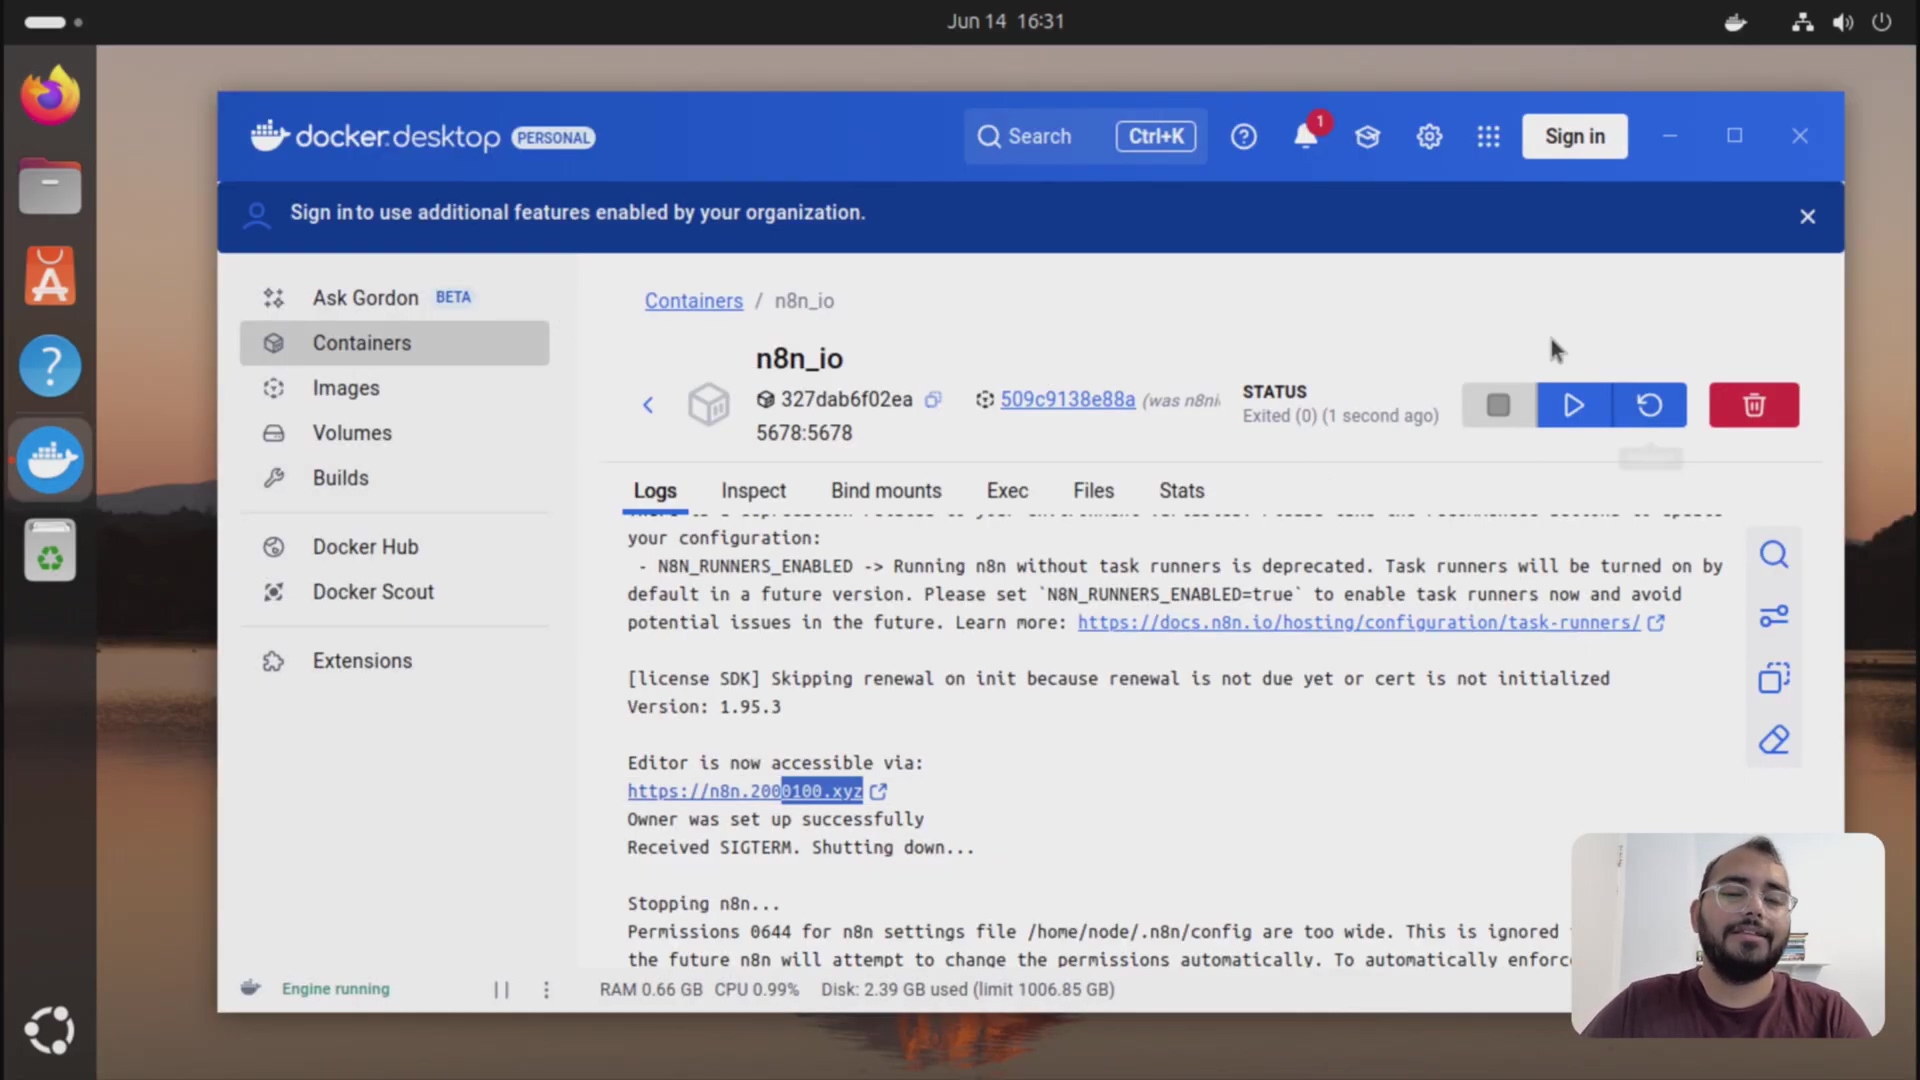Image resolution: width=1920 pixels, height=1080 pixels.
Task: Open the https://n8n.2000100.xyz link
Action: (x=744, y=791)
